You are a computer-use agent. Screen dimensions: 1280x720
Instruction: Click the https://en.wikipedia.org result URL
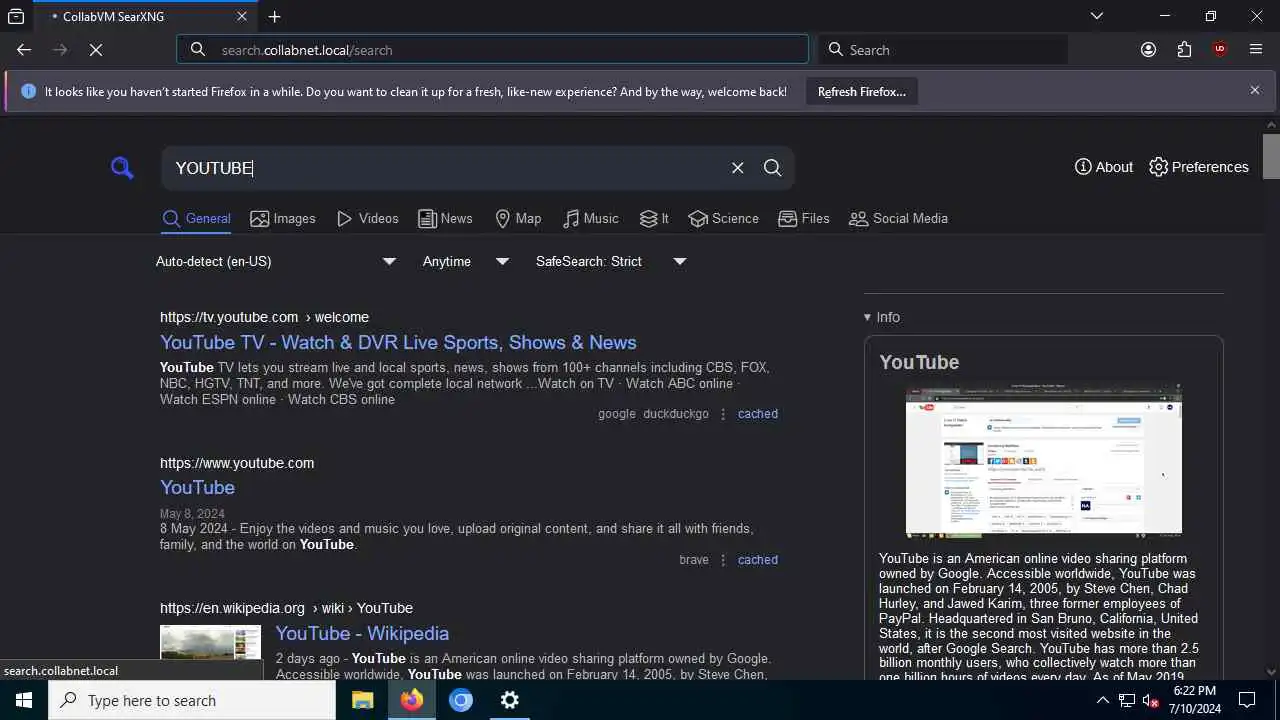[x=286, y=608]
